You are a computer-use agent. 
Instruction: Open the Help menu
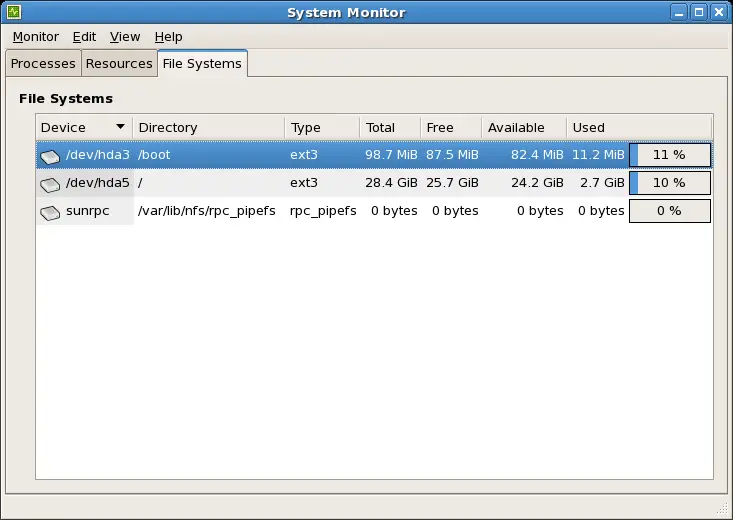click(x=168, y=37)
